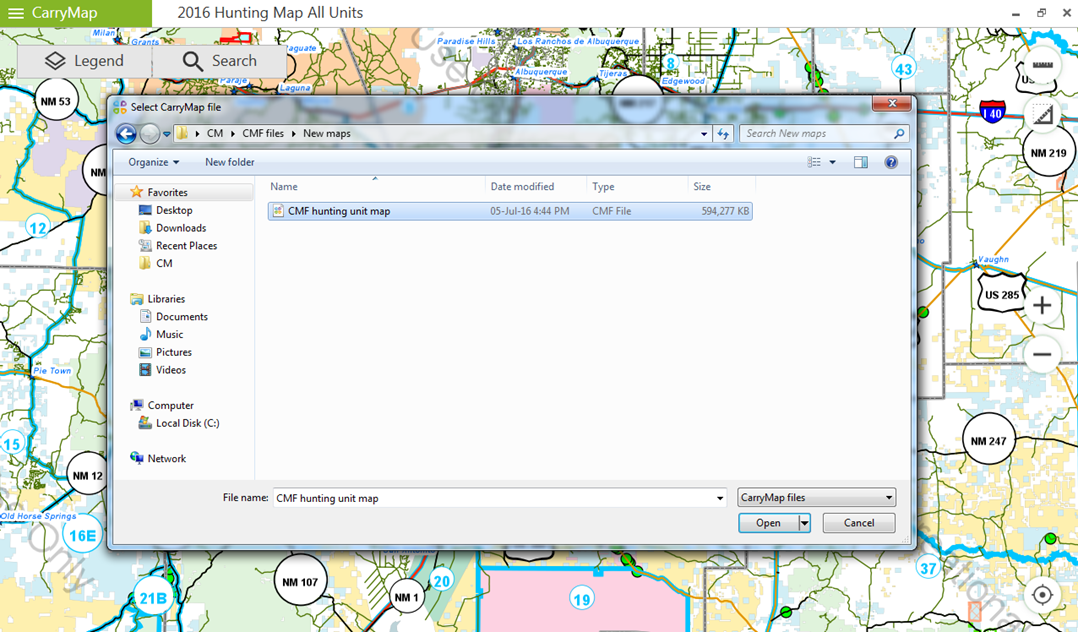This screenshot has height=632, width=1078.
Task: Open the CarryMap hamburger menu
Action: [x=16, y=13]
